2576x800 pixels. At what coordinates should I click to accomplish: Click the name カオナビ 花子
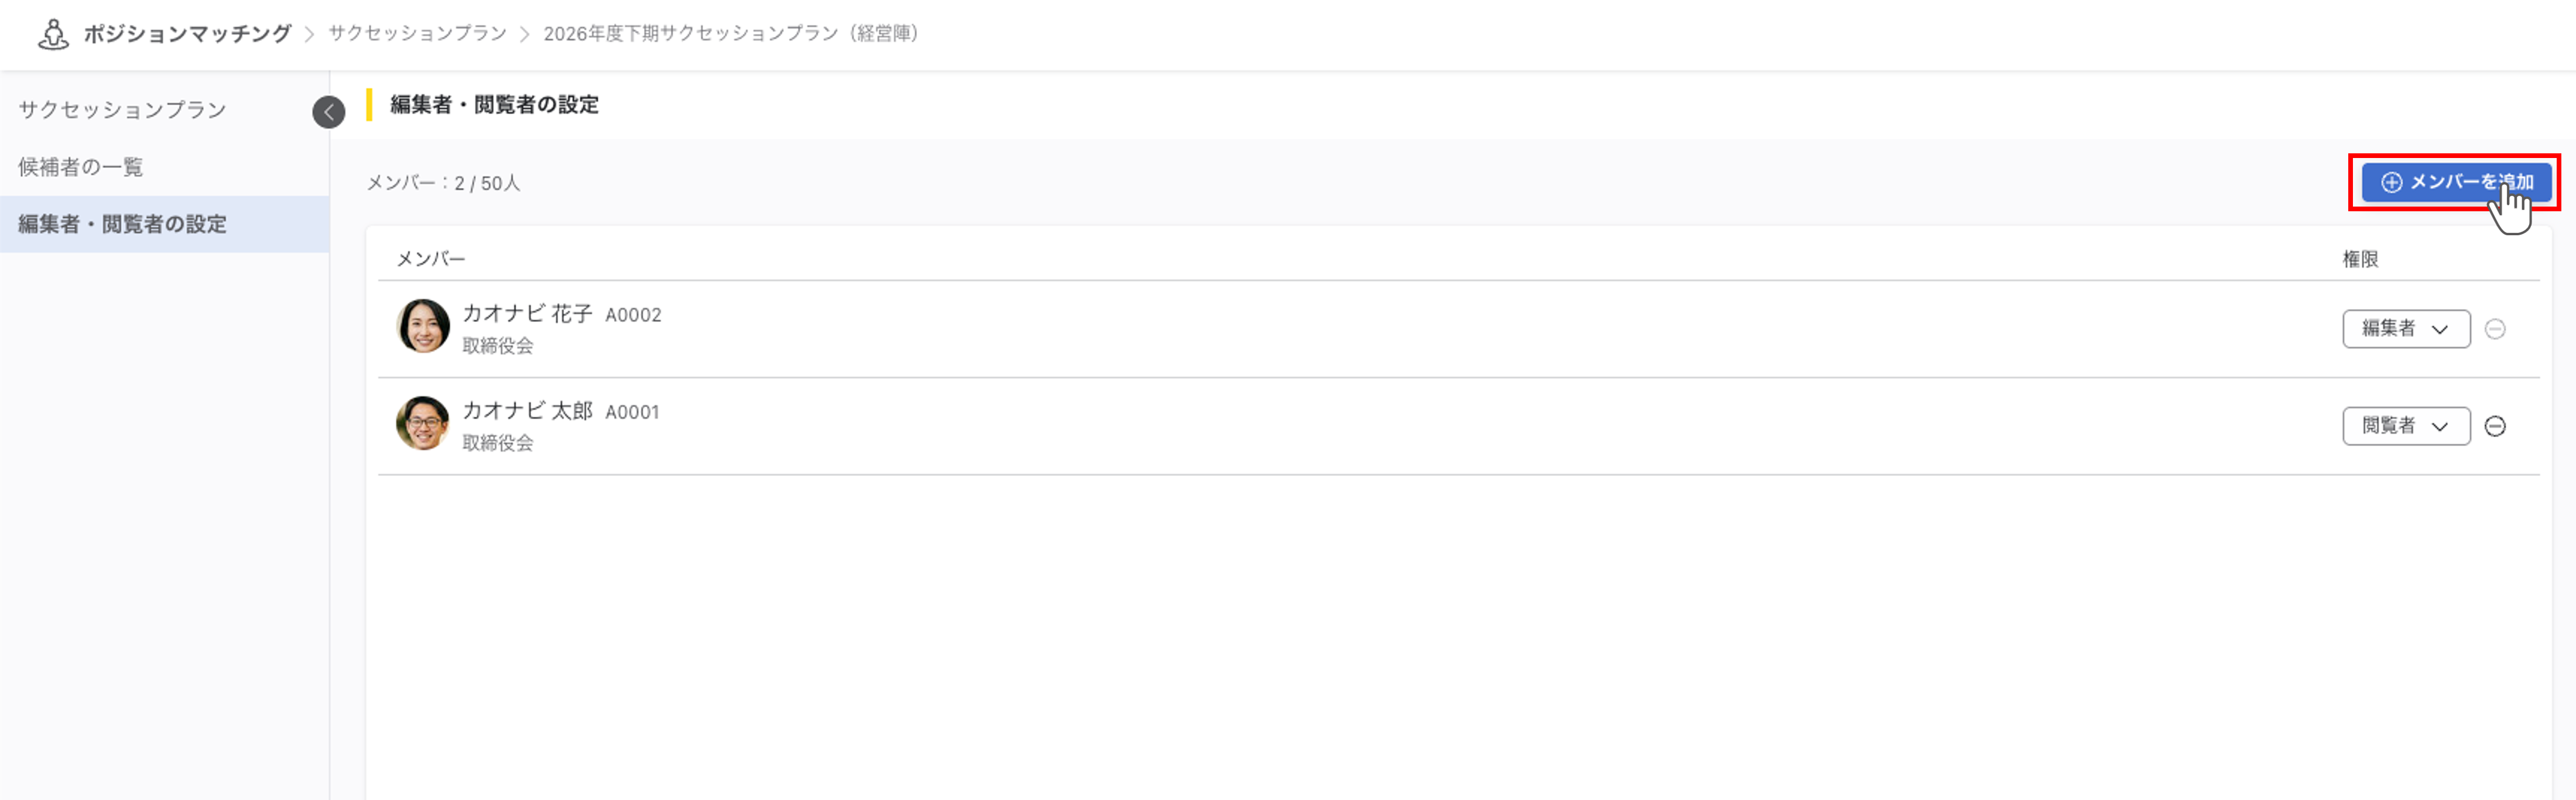pos(527,314)
